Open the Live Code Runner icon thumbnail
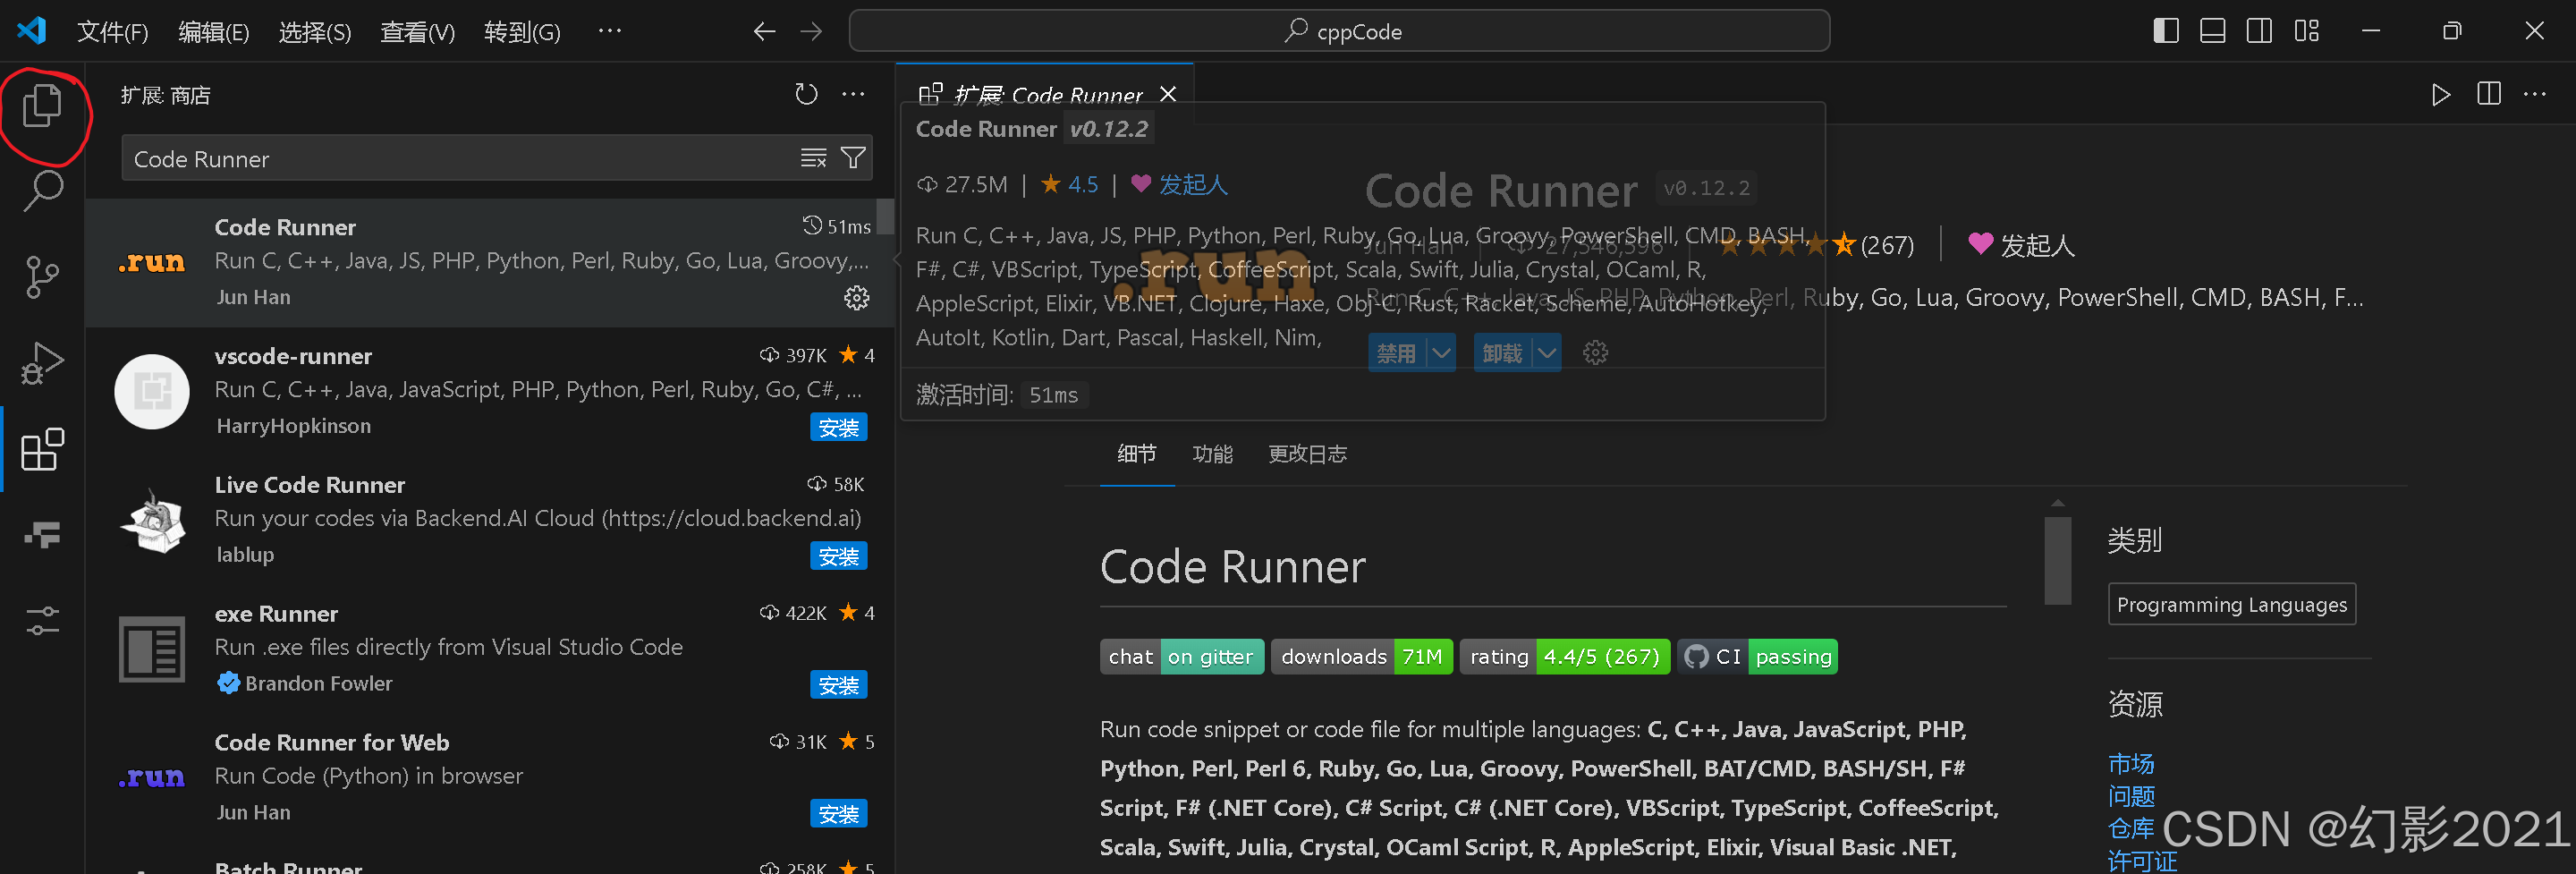Image resolution: width=2576 pixels, height=874 pixels. click(x=152, y=521)
